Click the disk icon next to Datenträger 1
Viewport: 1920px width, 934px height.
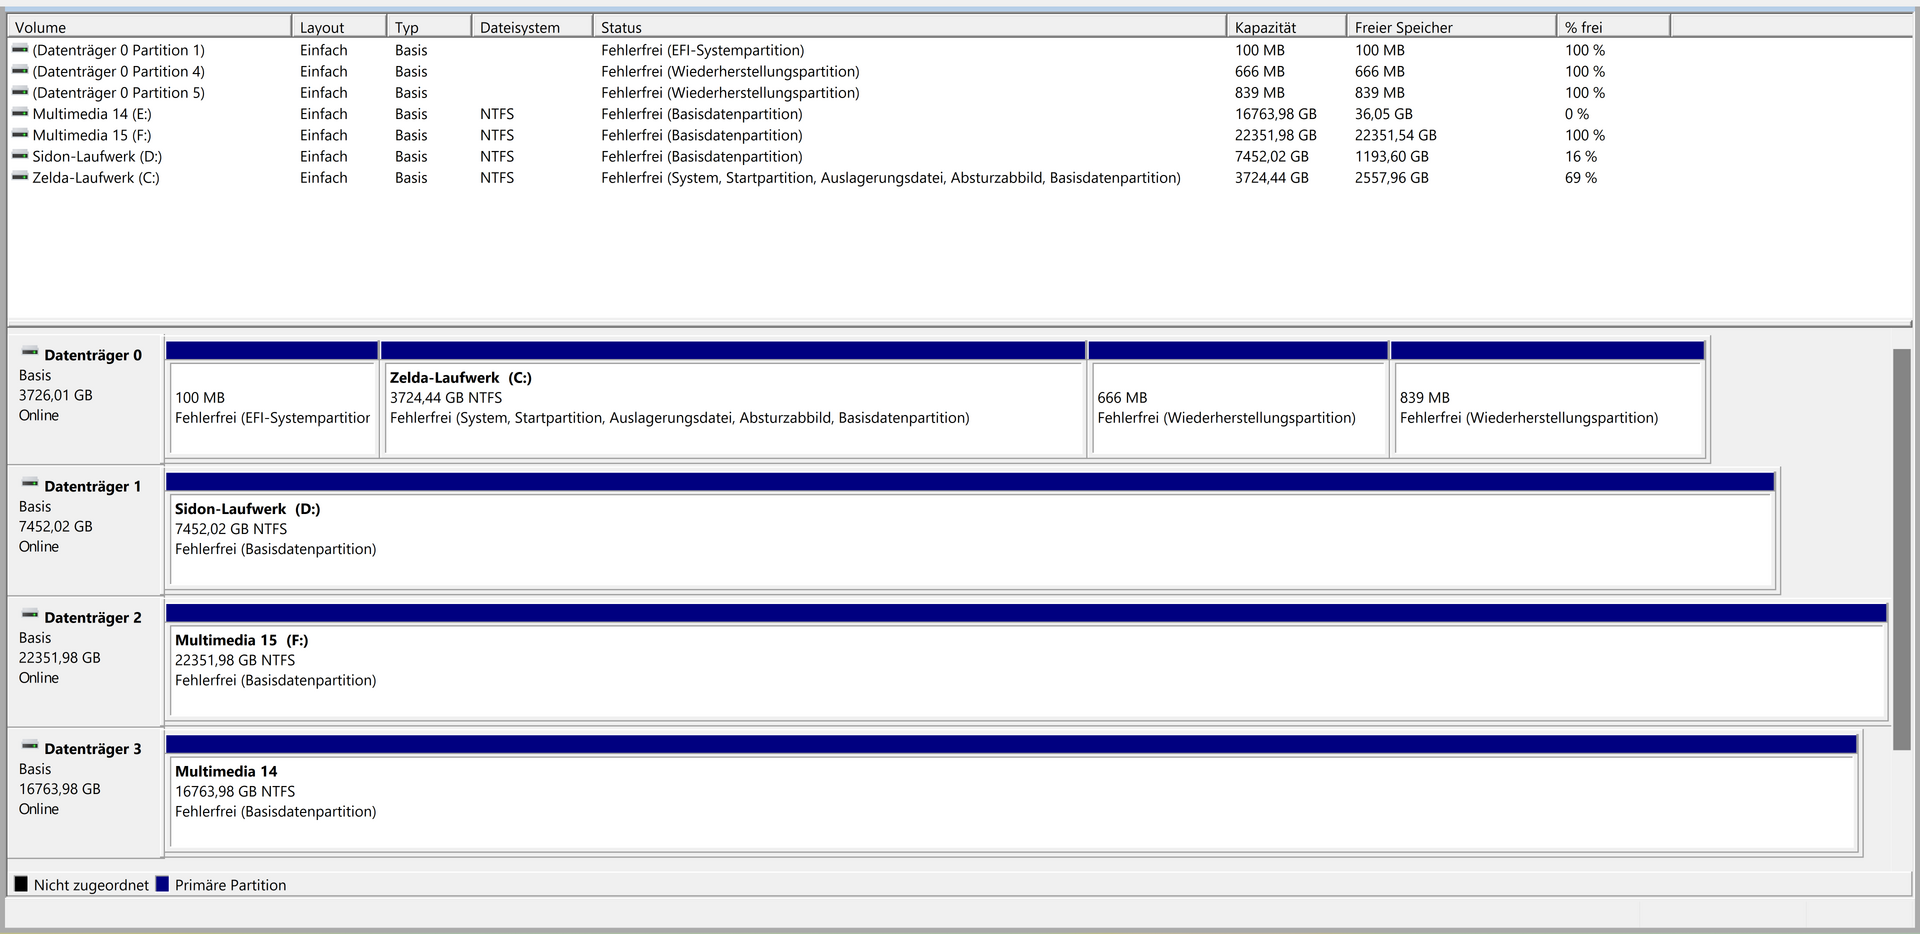click(30, 483)
